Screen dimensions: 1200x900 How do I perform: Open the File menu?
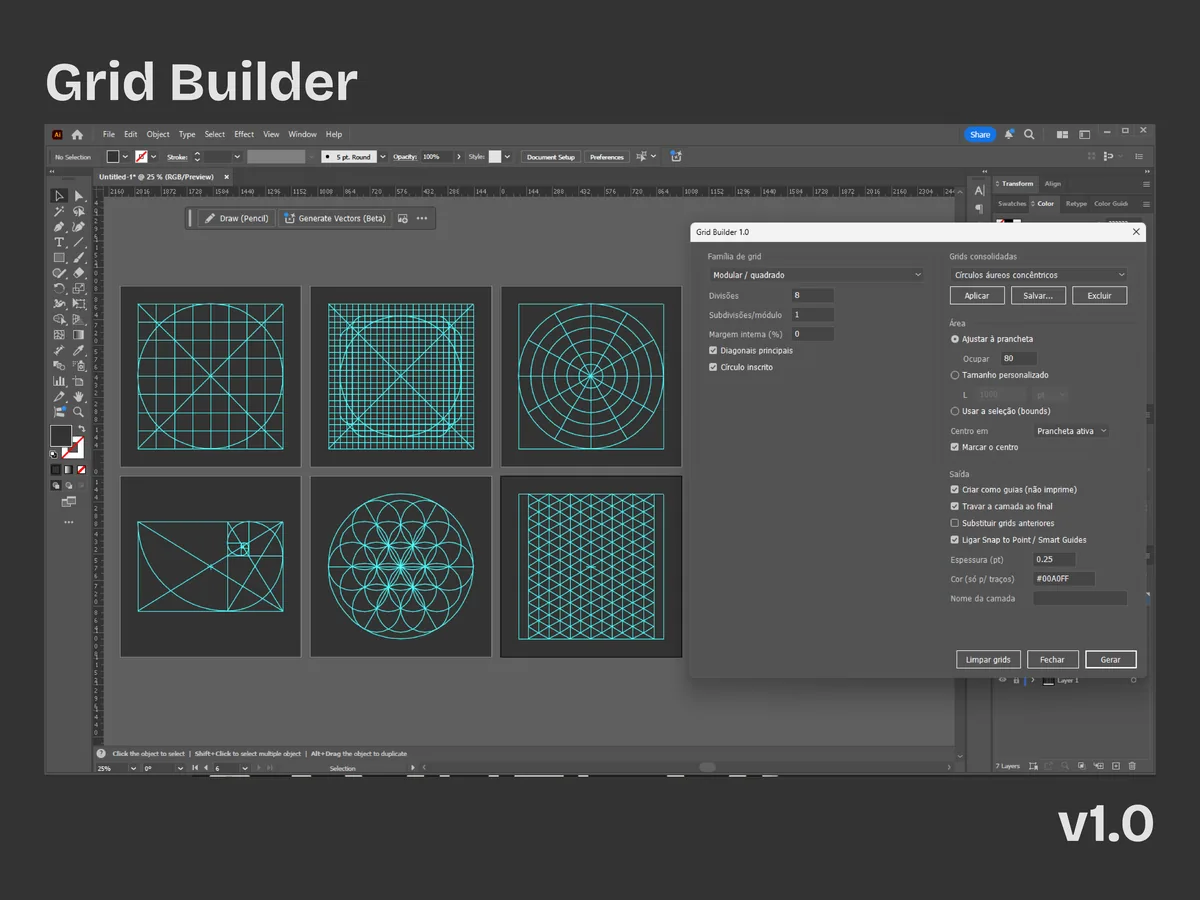pyautogui.click(x=108, y=134)
